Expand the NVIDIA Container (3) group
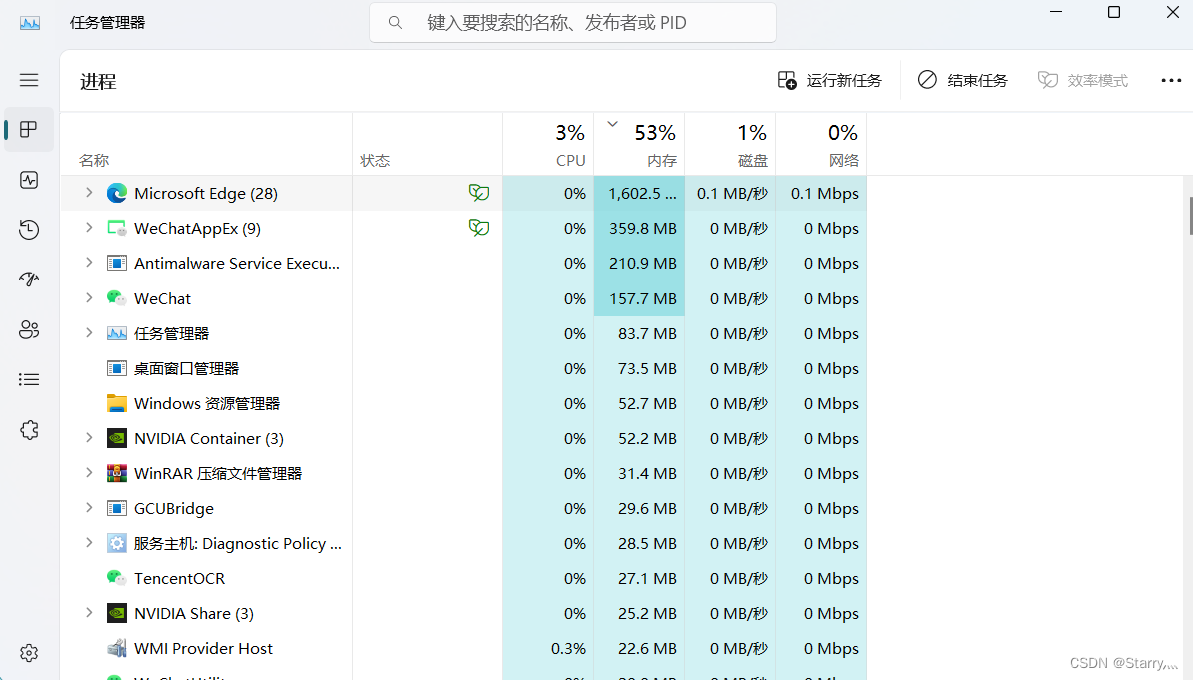 pos(89,438)
